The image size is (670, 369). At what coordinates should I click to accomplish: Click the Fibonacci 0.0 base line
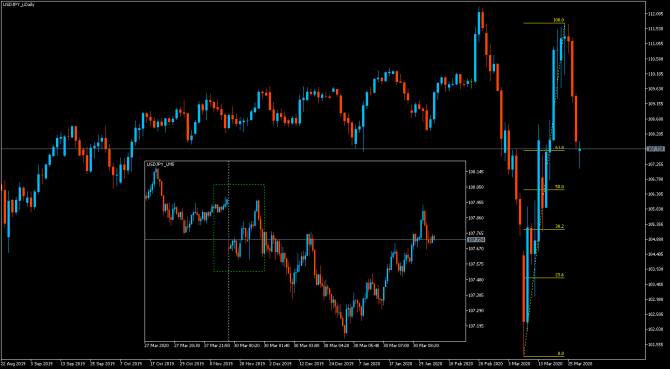[544, 356]
